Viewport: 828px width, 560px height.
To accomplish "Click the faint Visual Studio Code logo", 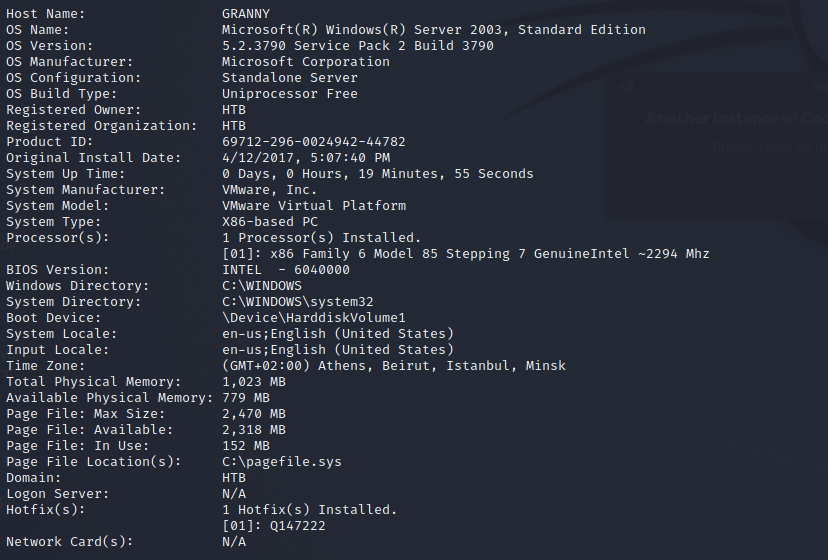I will pos(627,87).
